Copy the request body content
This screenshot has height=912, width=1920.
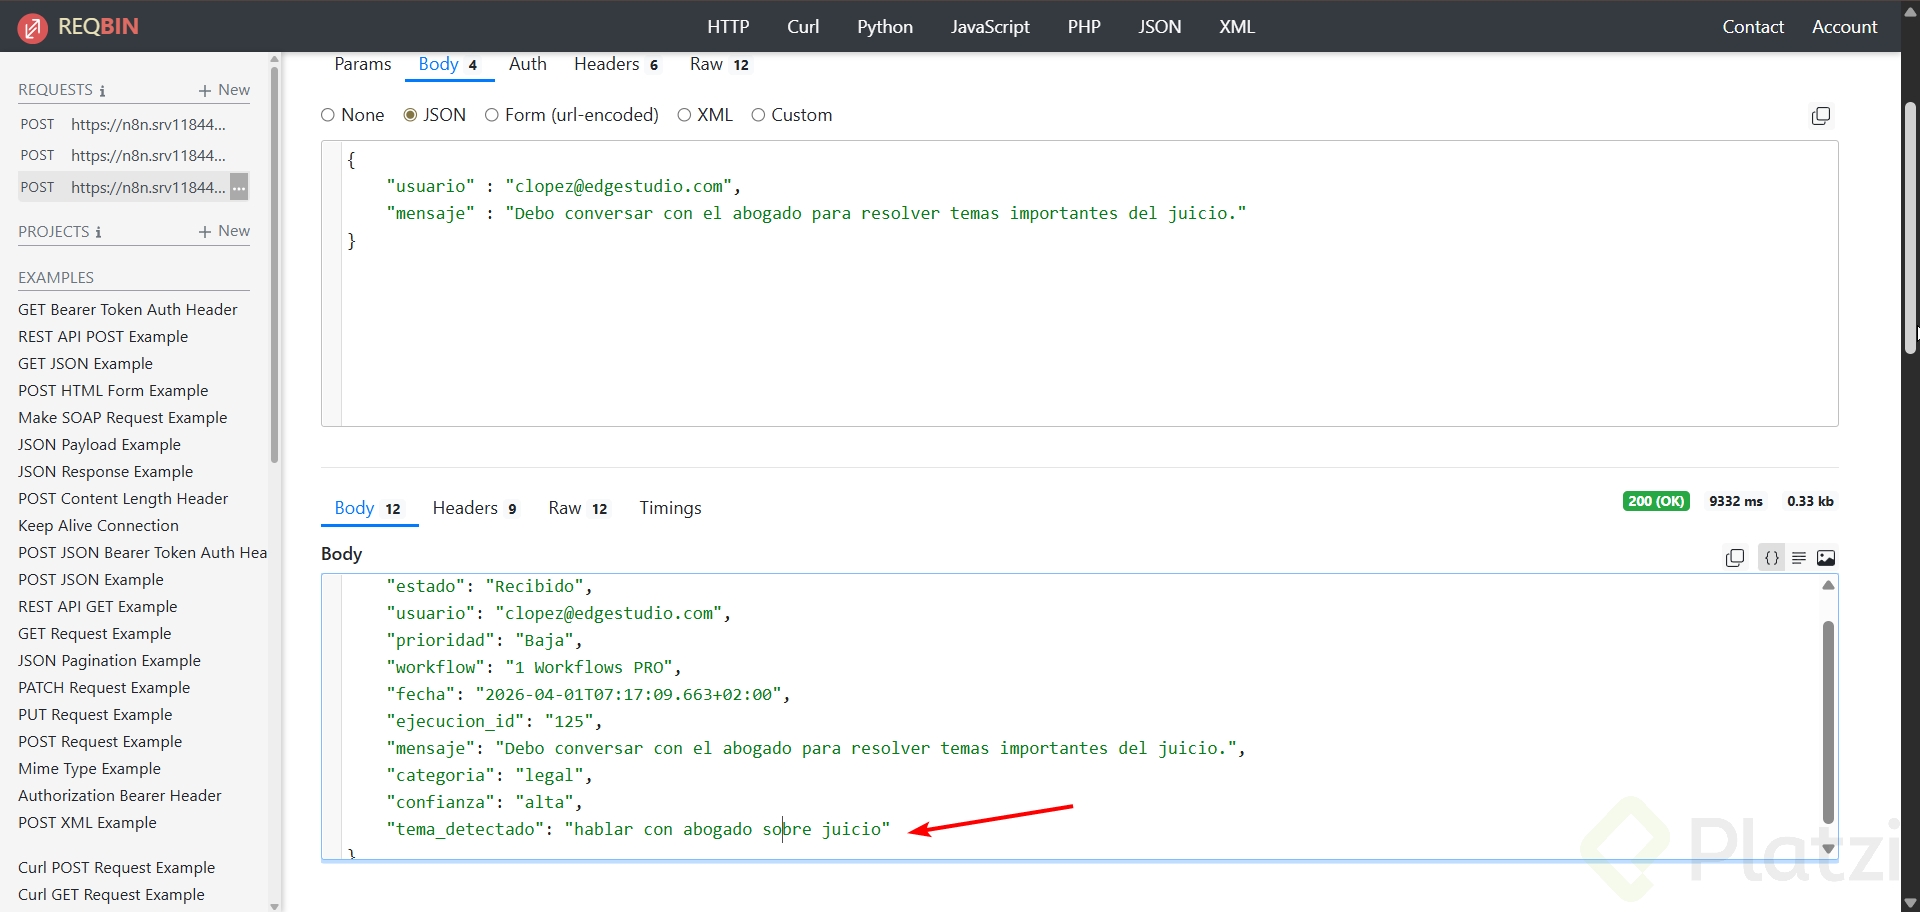[1820, 116]
